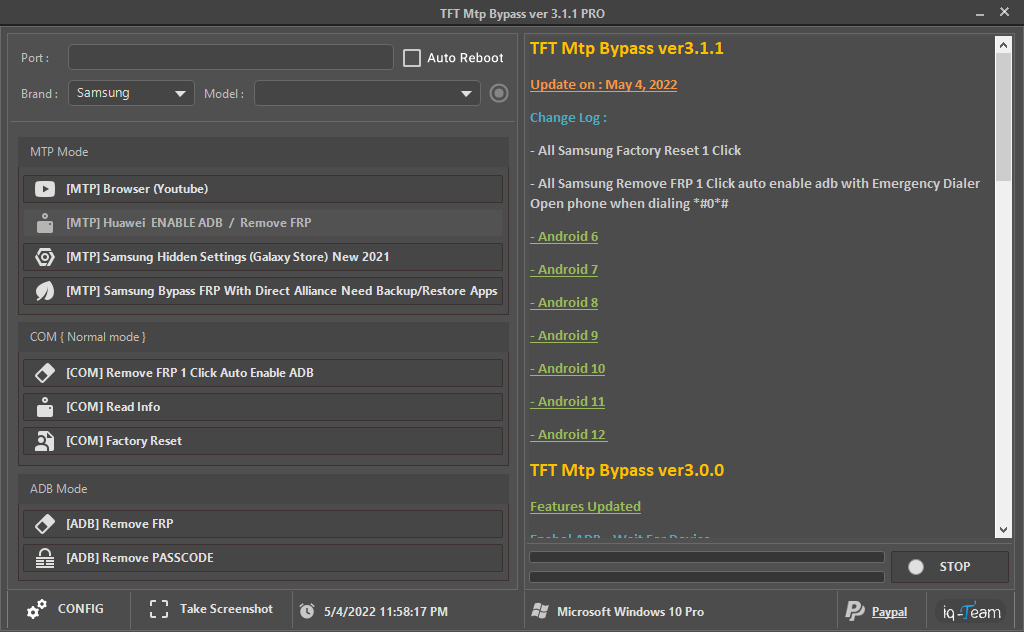The width and height of the screenshot is (1024, 632).
Task: Open the Android 7 link
Action: (x=564, y=270)
